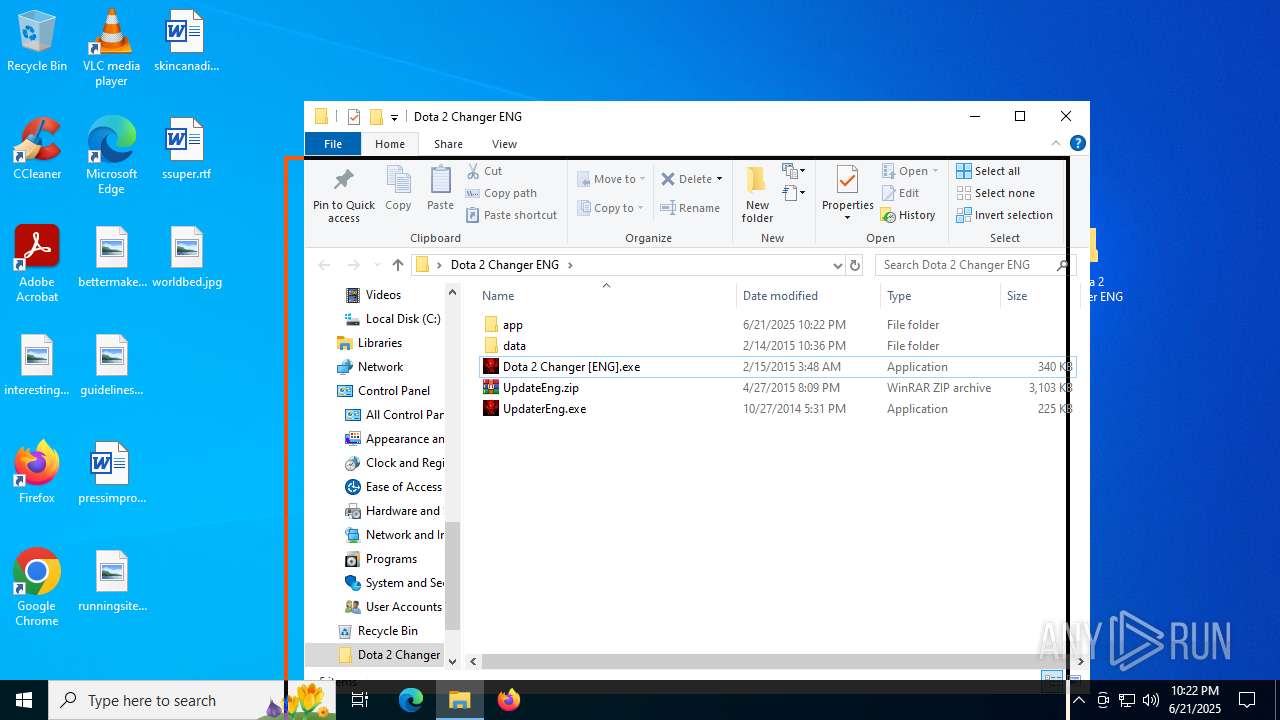Click navigation pane scroll down arrow
This screenshot has width=1280, height=720.
[452, 662]
